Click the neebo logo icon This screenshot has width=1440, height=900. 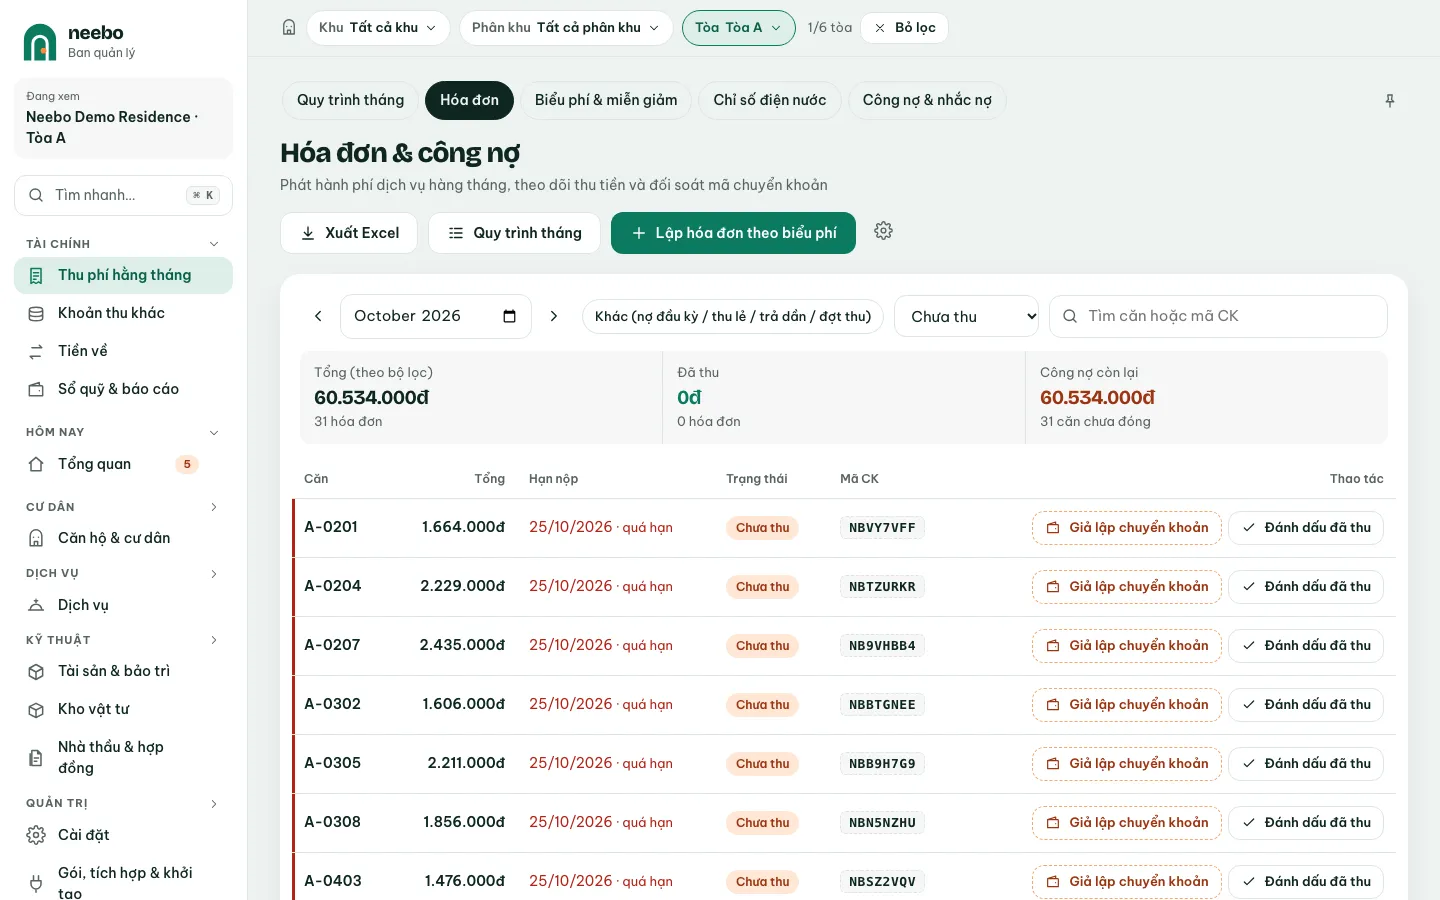pyautogui.click(x=40, y=42)
